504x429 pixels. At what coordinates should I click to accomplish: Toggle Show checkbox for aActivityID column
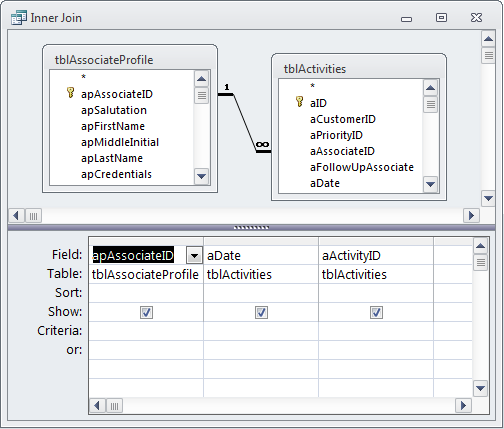[x=376, y=312]
